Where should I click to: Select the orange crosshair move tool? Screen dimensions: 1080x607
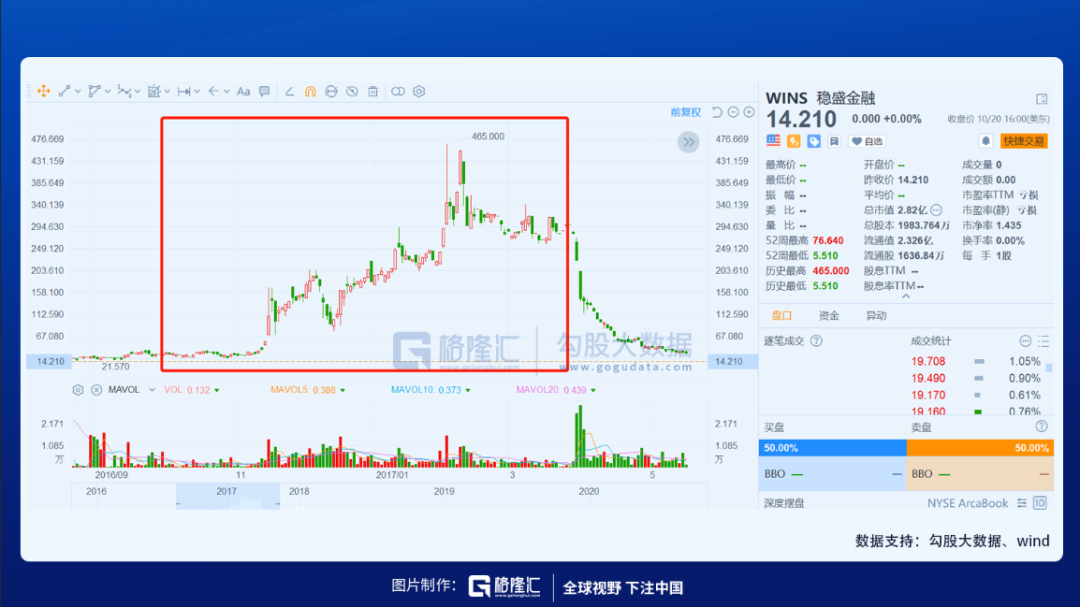43,91
